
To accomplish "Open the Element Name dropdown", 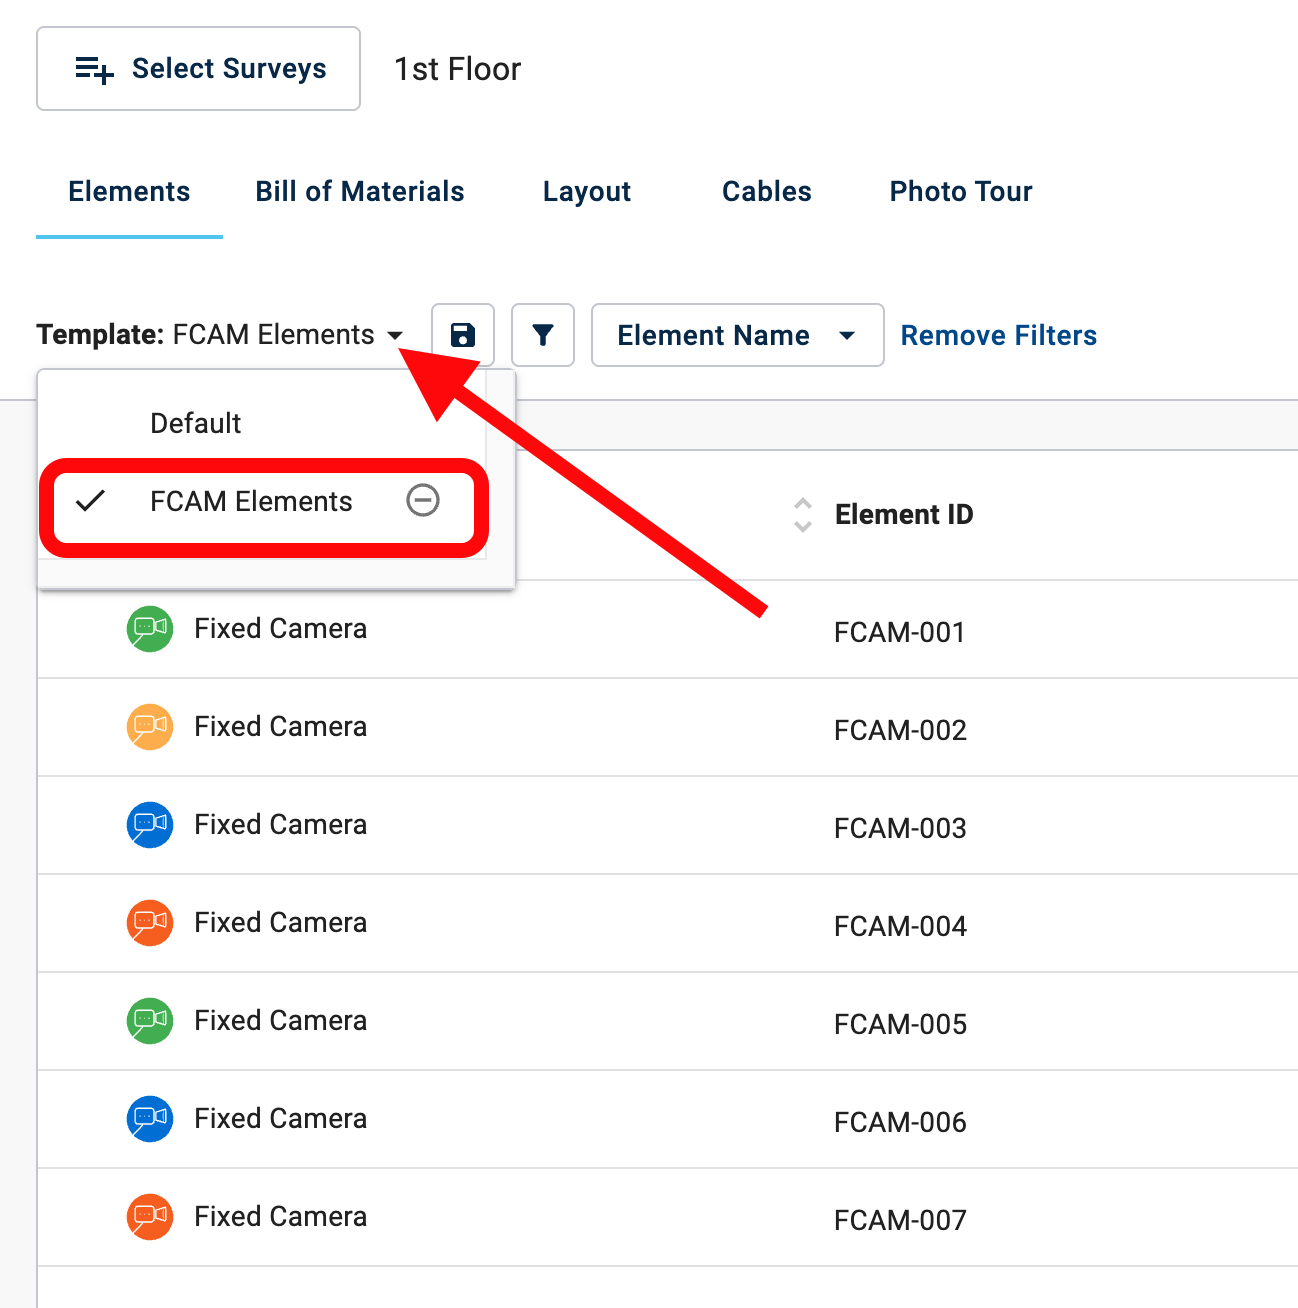I will click(x=737, y=335).
